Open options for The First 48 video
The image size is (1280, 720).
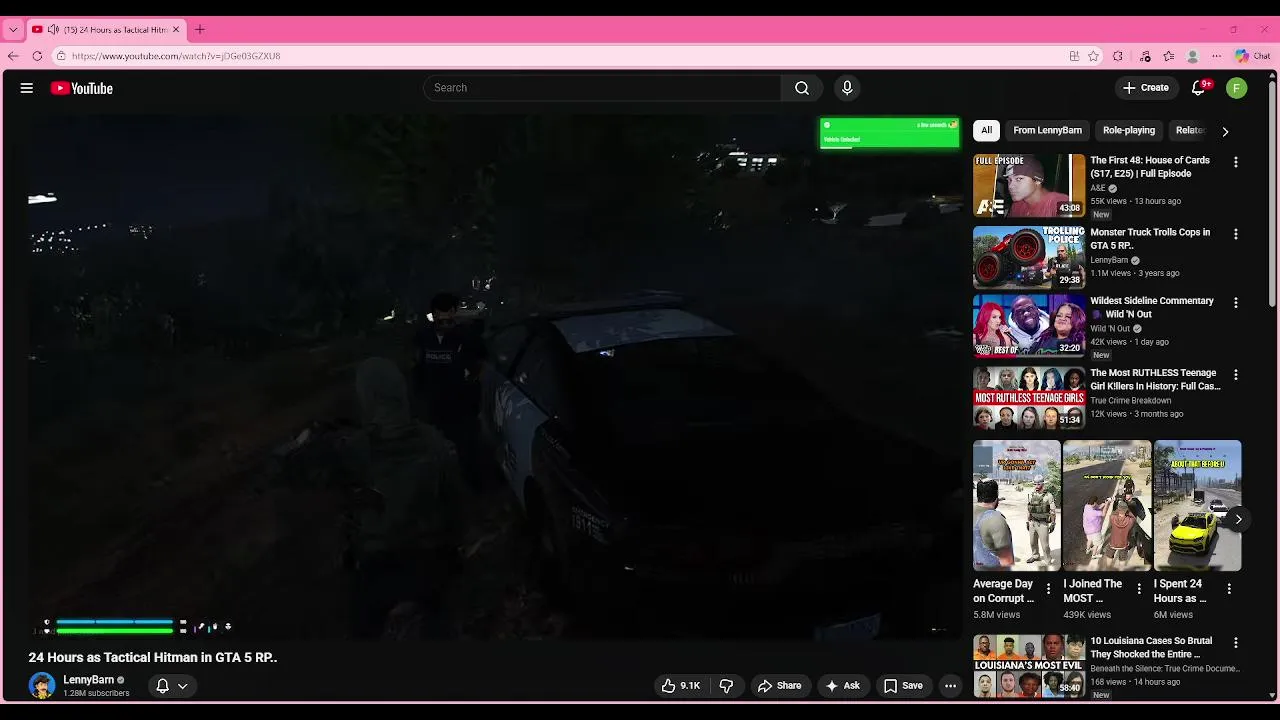pos(1236,162)
